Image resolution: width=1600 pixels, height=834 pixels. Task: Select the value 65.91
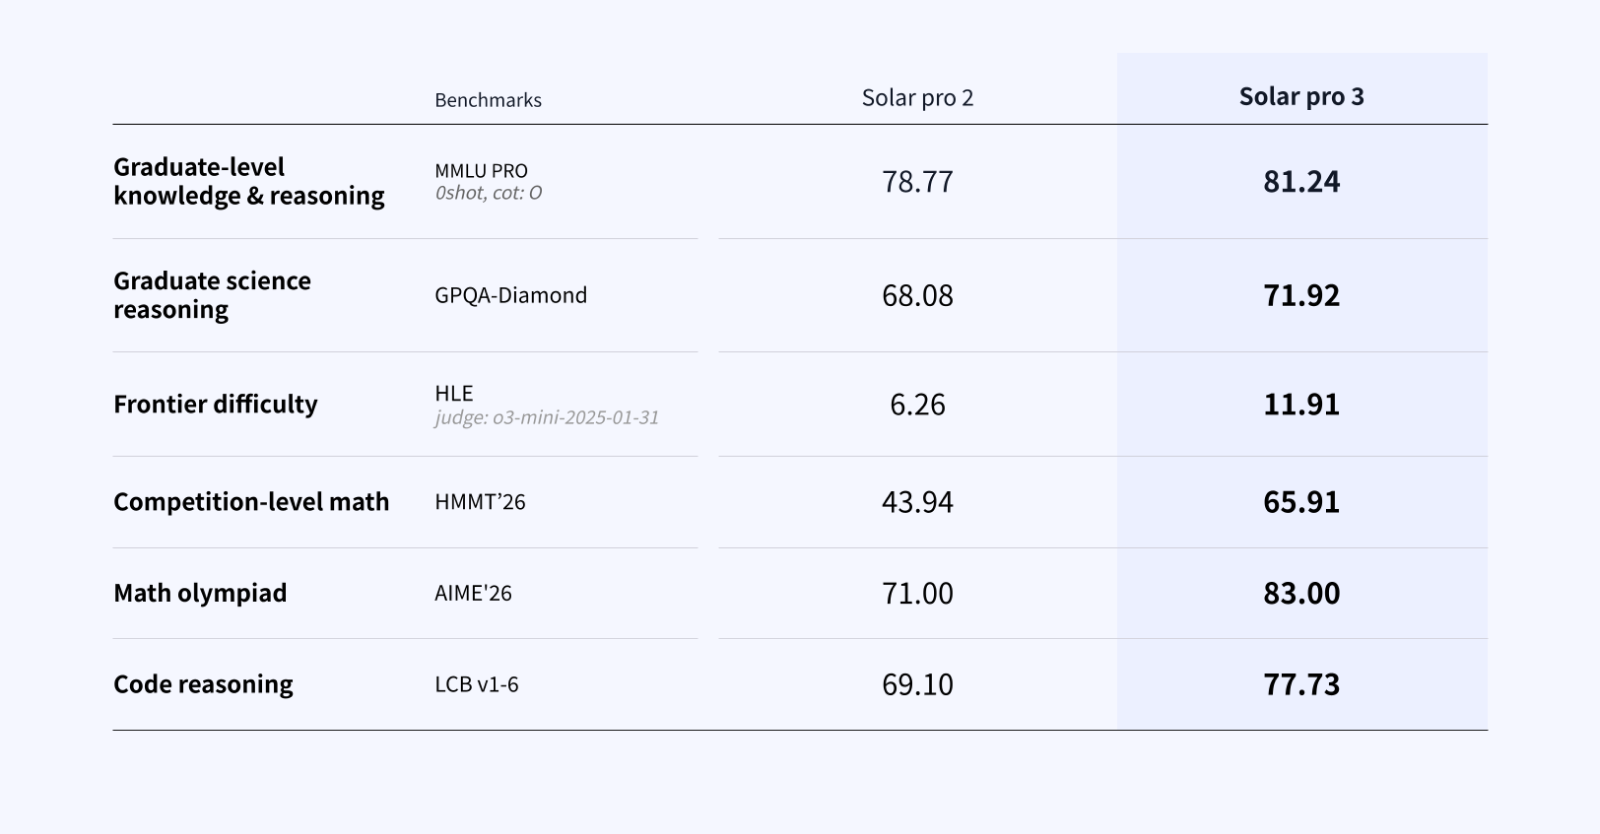1301,502
